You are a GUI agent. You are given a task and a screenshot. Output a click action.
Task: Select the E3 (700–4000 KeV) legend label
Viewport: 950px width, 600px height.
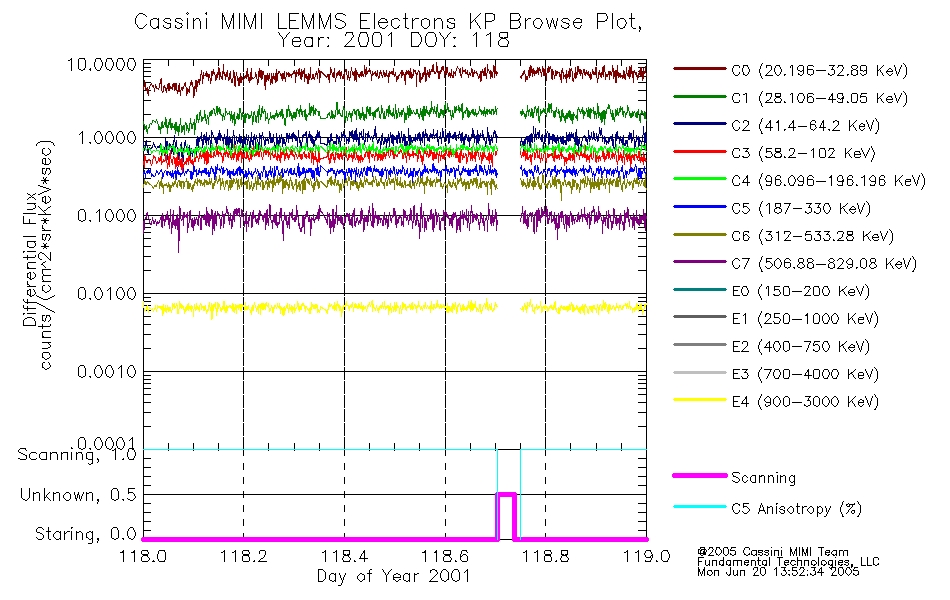[805, 374]
